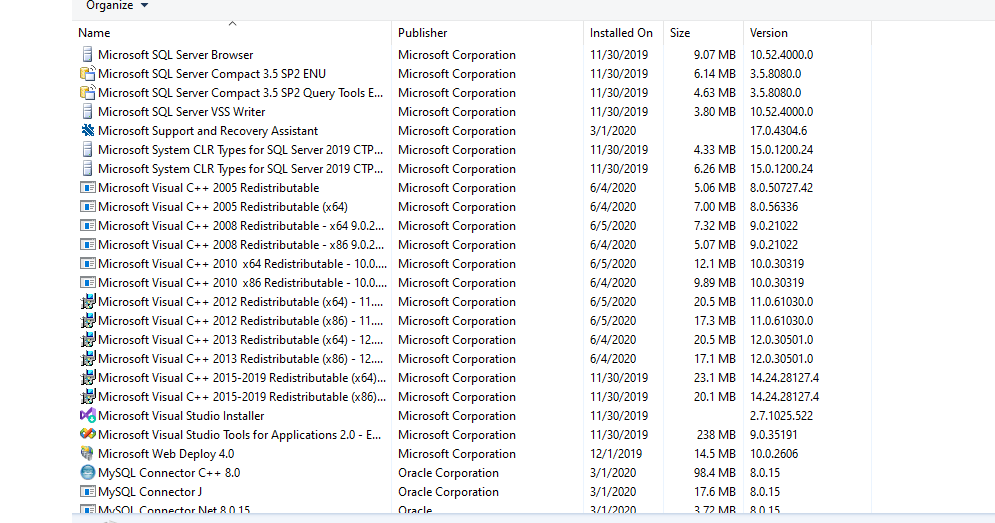Click the Visual C++ 2005 Redistributable (x64) icon
Image resolution: width=995 pixels, height=523 pixels.
pyautogui.click(x=88, y=207)
